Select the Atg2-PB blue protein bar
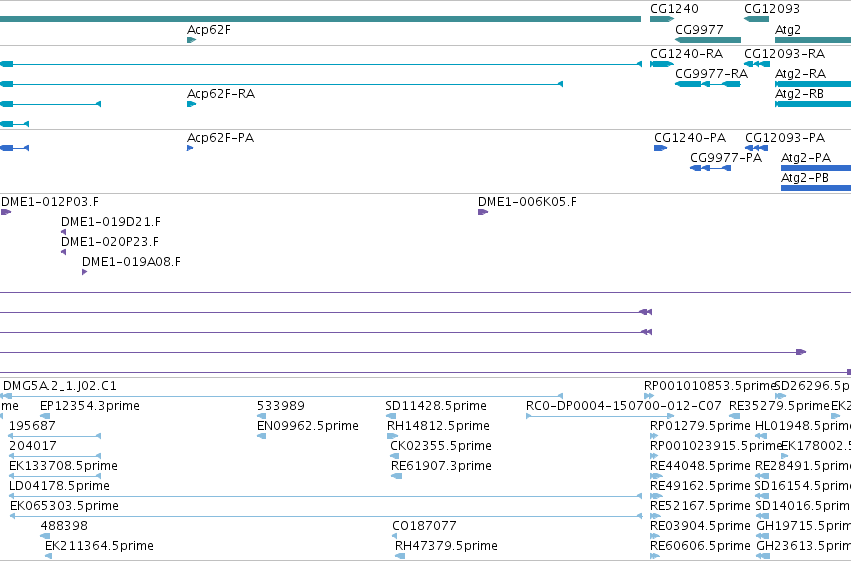 816,188
